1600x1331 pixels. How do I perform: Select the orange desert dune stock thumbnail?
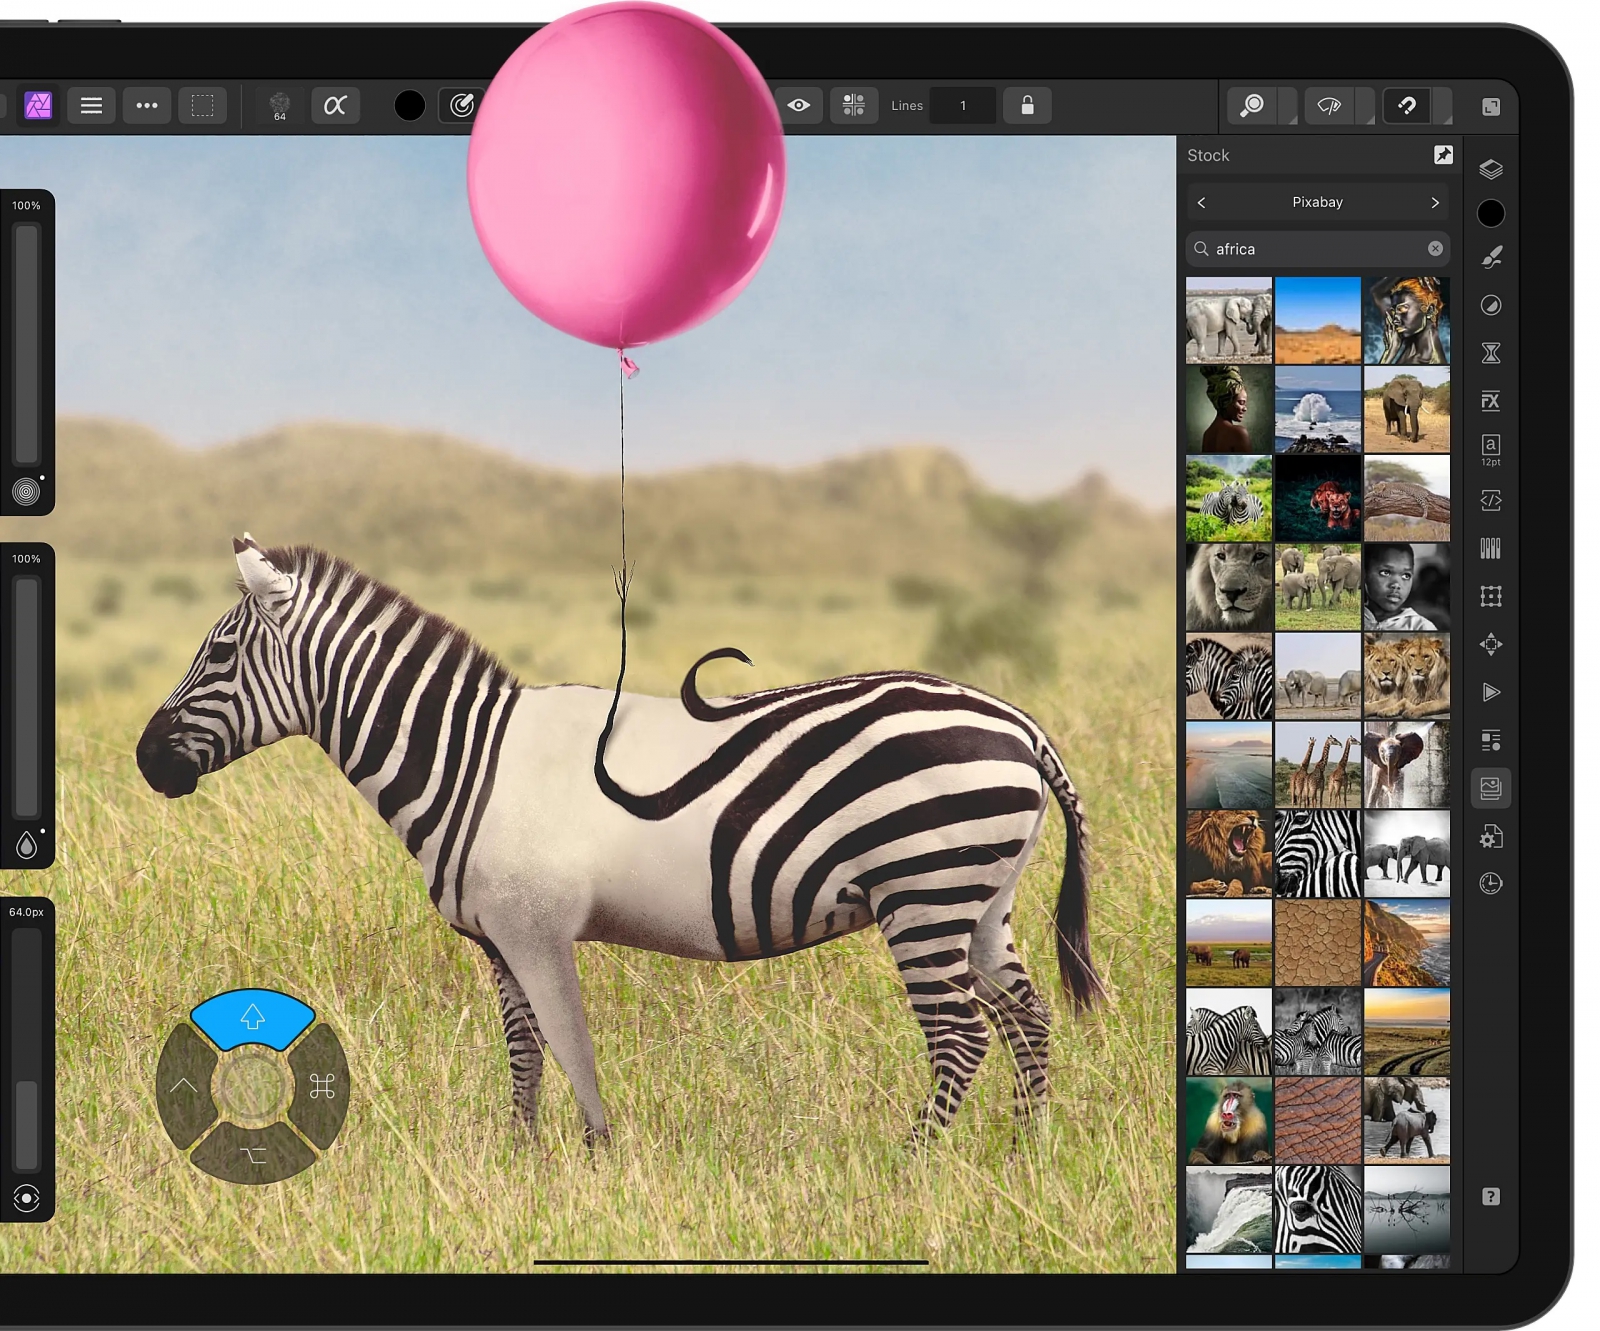tap(1318, 320)
